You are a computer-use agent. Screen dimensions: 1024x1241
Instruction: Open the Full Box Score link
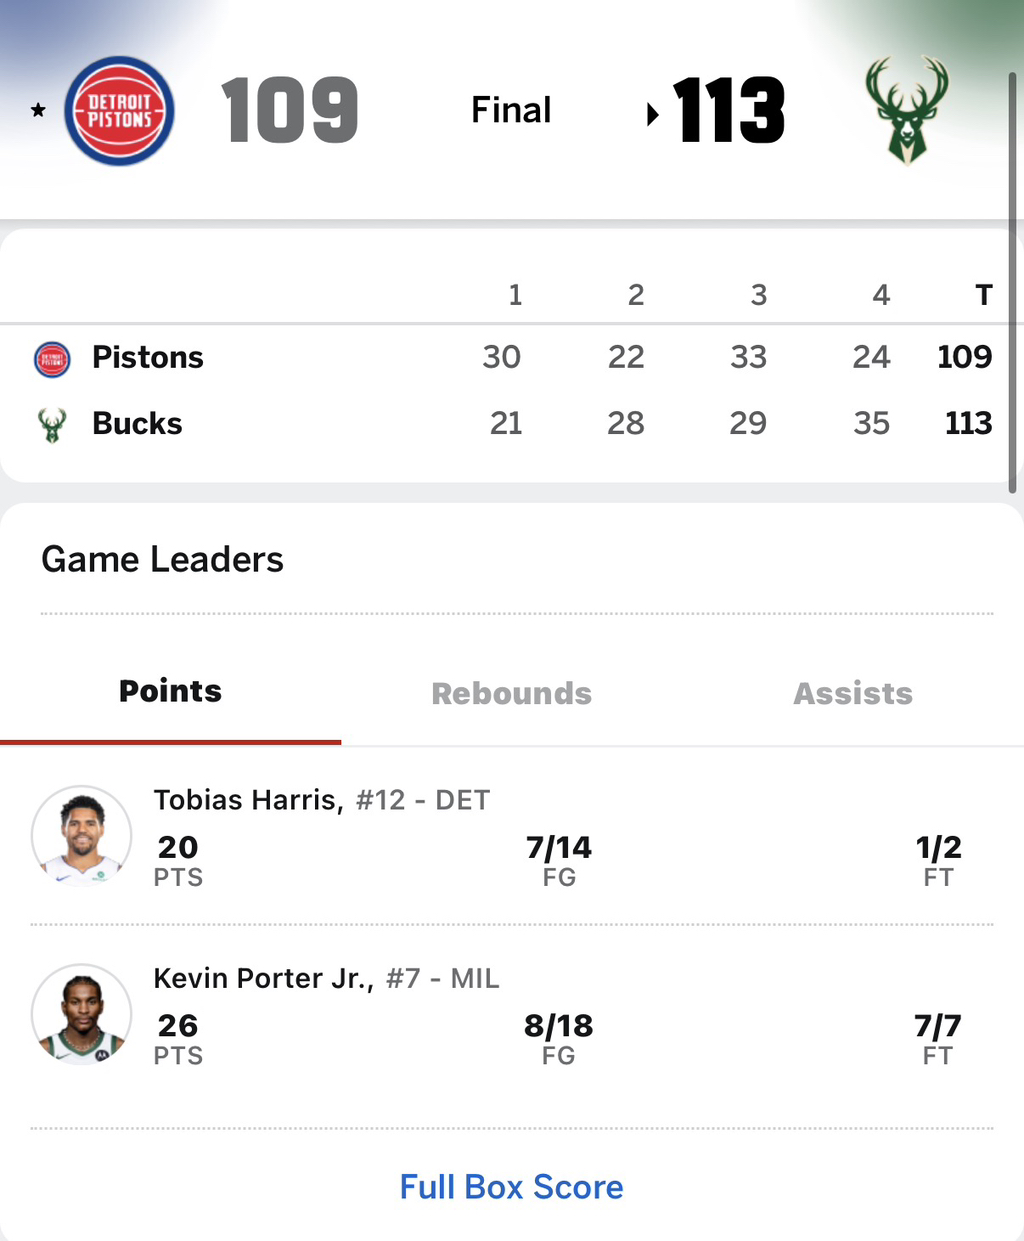click(x=511, y=1187)
